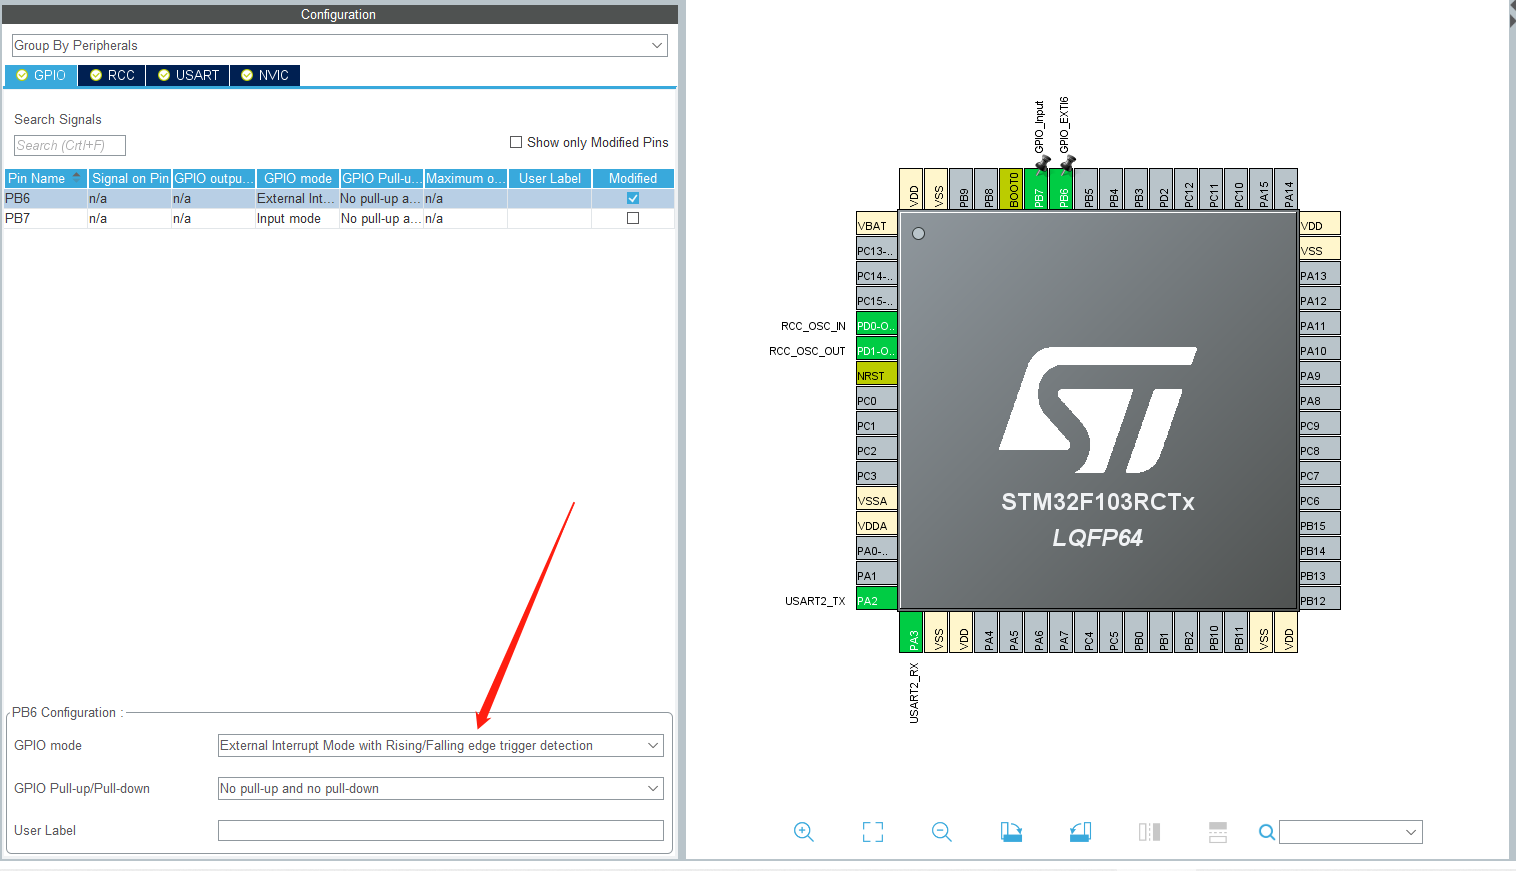This screenshot has width=1516, height=871.
Task: Select the green PB7 pin on the chip
Action: click(x=1037, y=189)
